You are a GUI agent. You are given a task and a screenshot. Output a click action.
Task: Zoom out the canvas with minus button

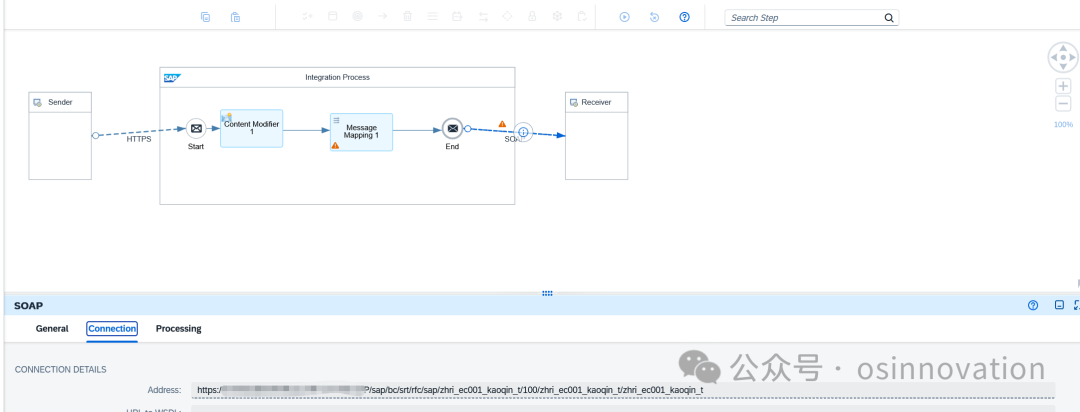tap(1063, 104)
